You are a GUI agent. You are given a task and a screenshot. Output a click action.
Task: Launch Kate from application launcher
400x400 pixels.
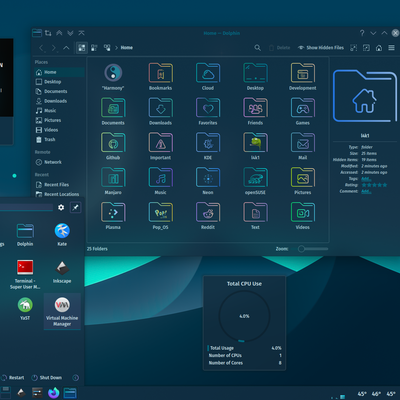coord(62,235)
